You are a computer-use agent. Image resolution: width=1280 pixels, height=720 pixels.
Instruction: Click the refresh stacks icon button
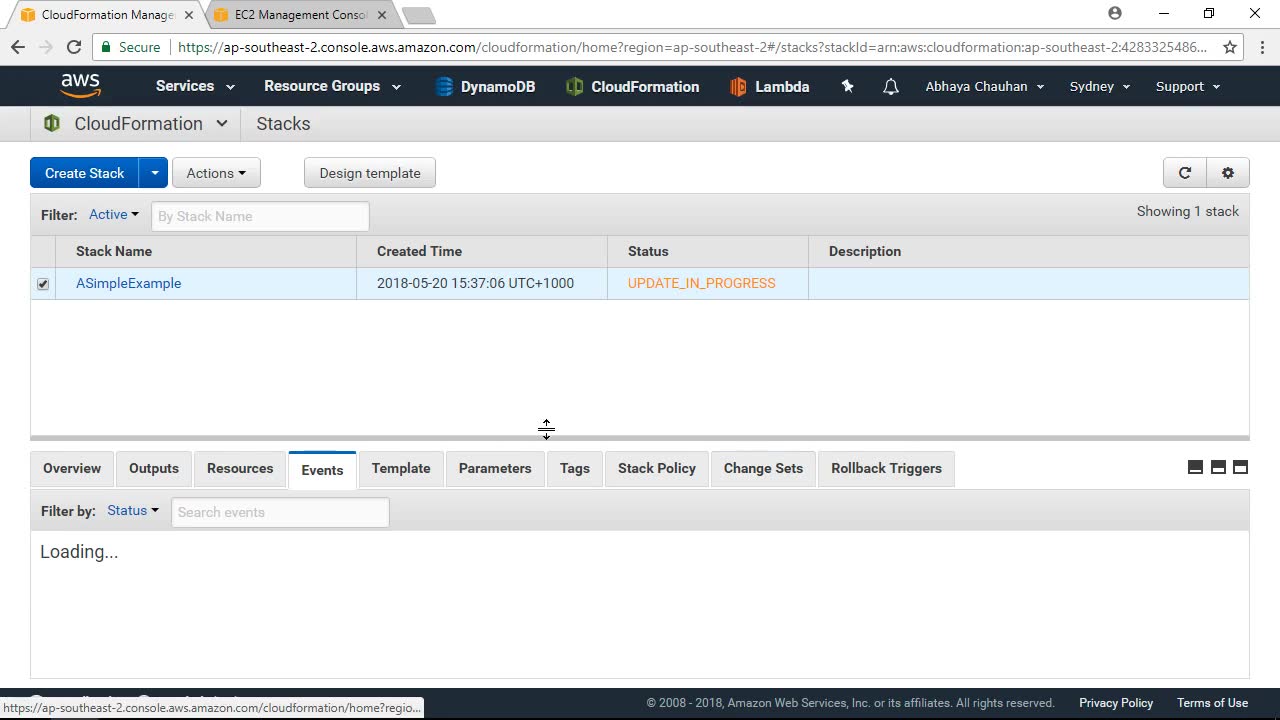tap(1185, 173)
